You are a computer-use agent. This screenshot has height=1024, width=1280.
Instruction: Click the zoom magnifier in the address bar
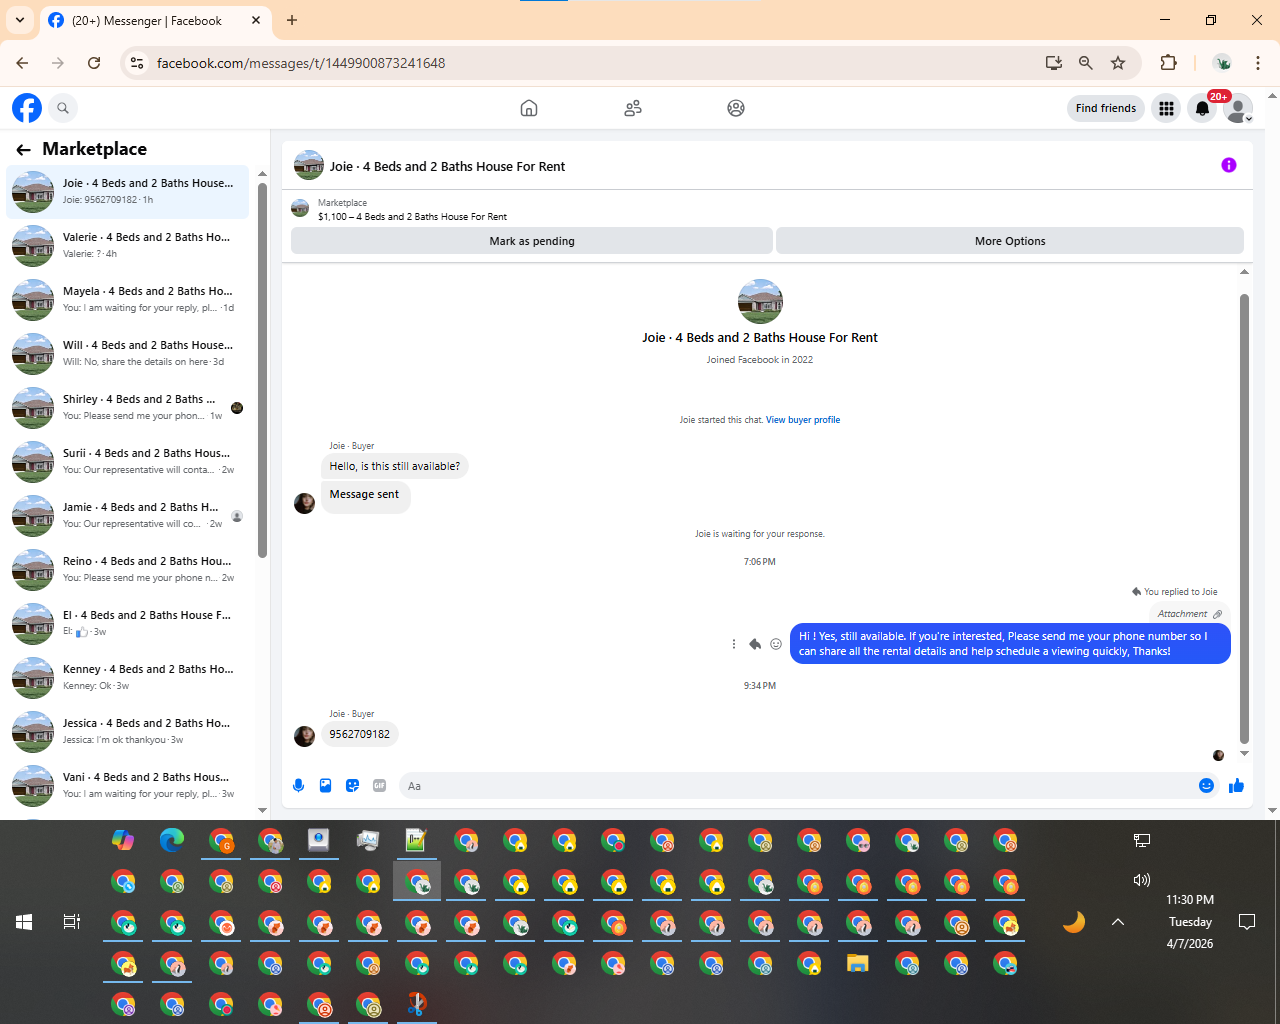click(1086, 63)
